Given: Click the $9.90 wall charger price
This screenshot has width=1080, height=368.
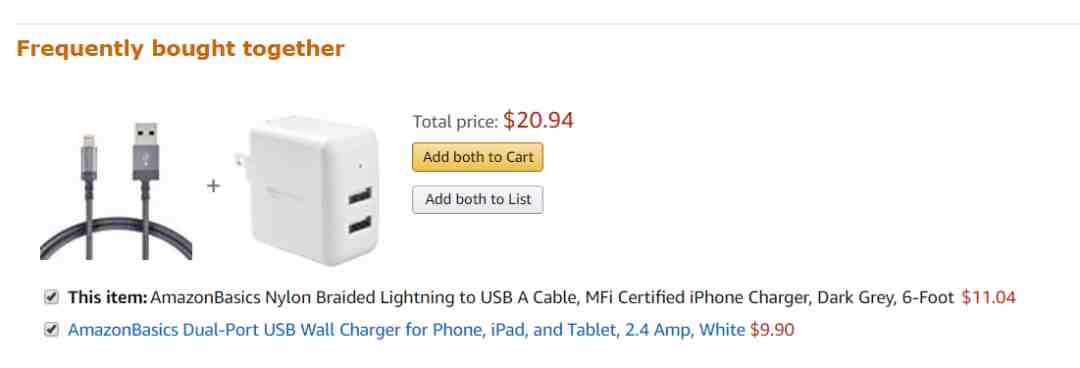Looking at the screenshot, I should 772,330.
